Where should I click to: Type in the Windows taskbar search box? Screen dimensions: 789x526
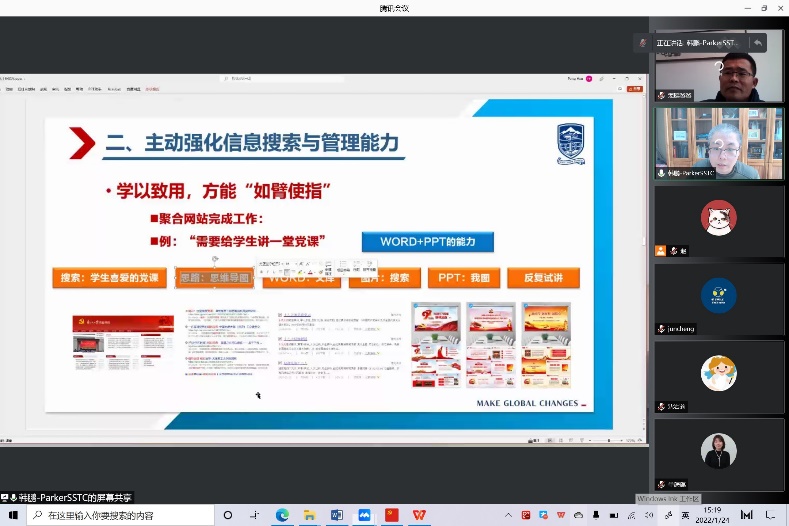pyautogui.click(x=120, y=515)
